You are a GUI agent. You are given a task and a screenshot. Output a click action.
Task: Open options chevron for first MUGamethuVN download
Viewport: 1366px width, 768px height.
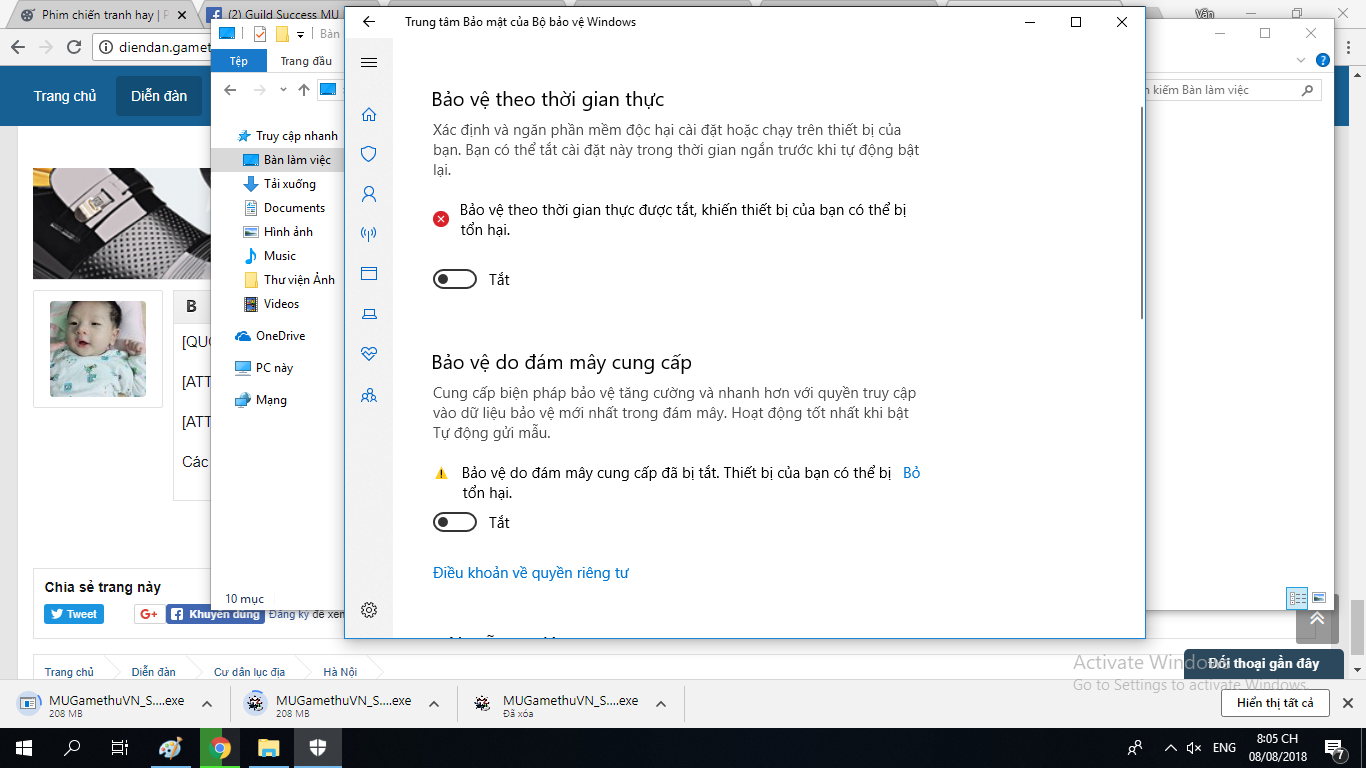(x=207, y=704)
